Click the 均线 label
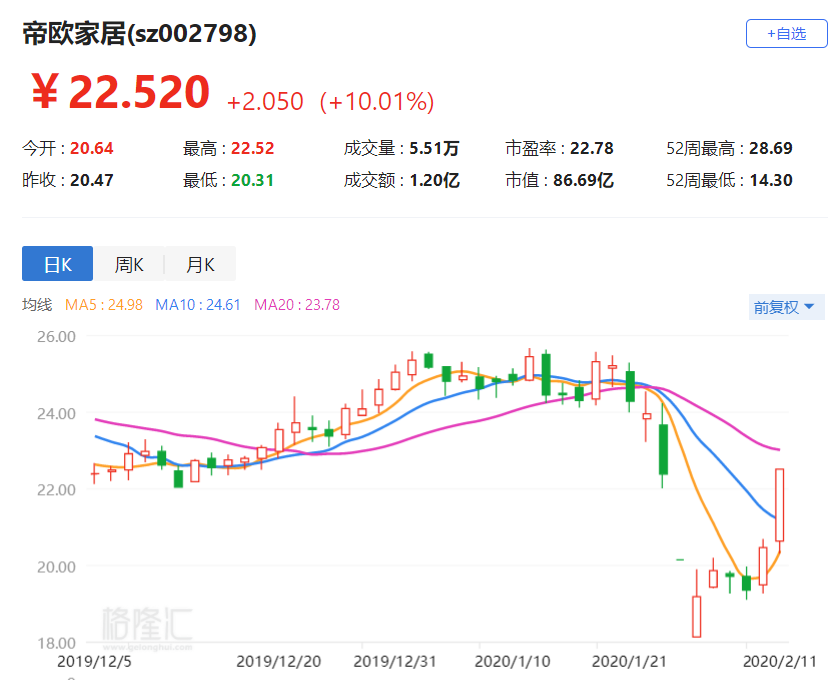Image resolution: width=839 pixels, height=680 pixels. pyautogui.click(x=37, y=305)
